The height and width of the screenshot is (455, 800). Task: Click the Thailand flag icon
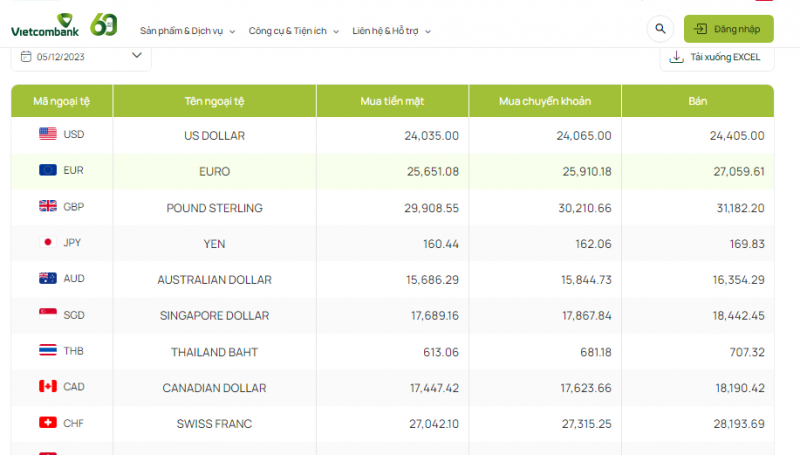tap(48, 351)
